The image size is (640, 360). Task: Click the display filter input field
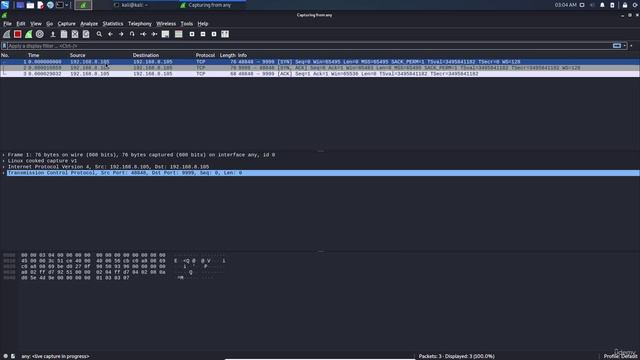(x=309, y=46)
